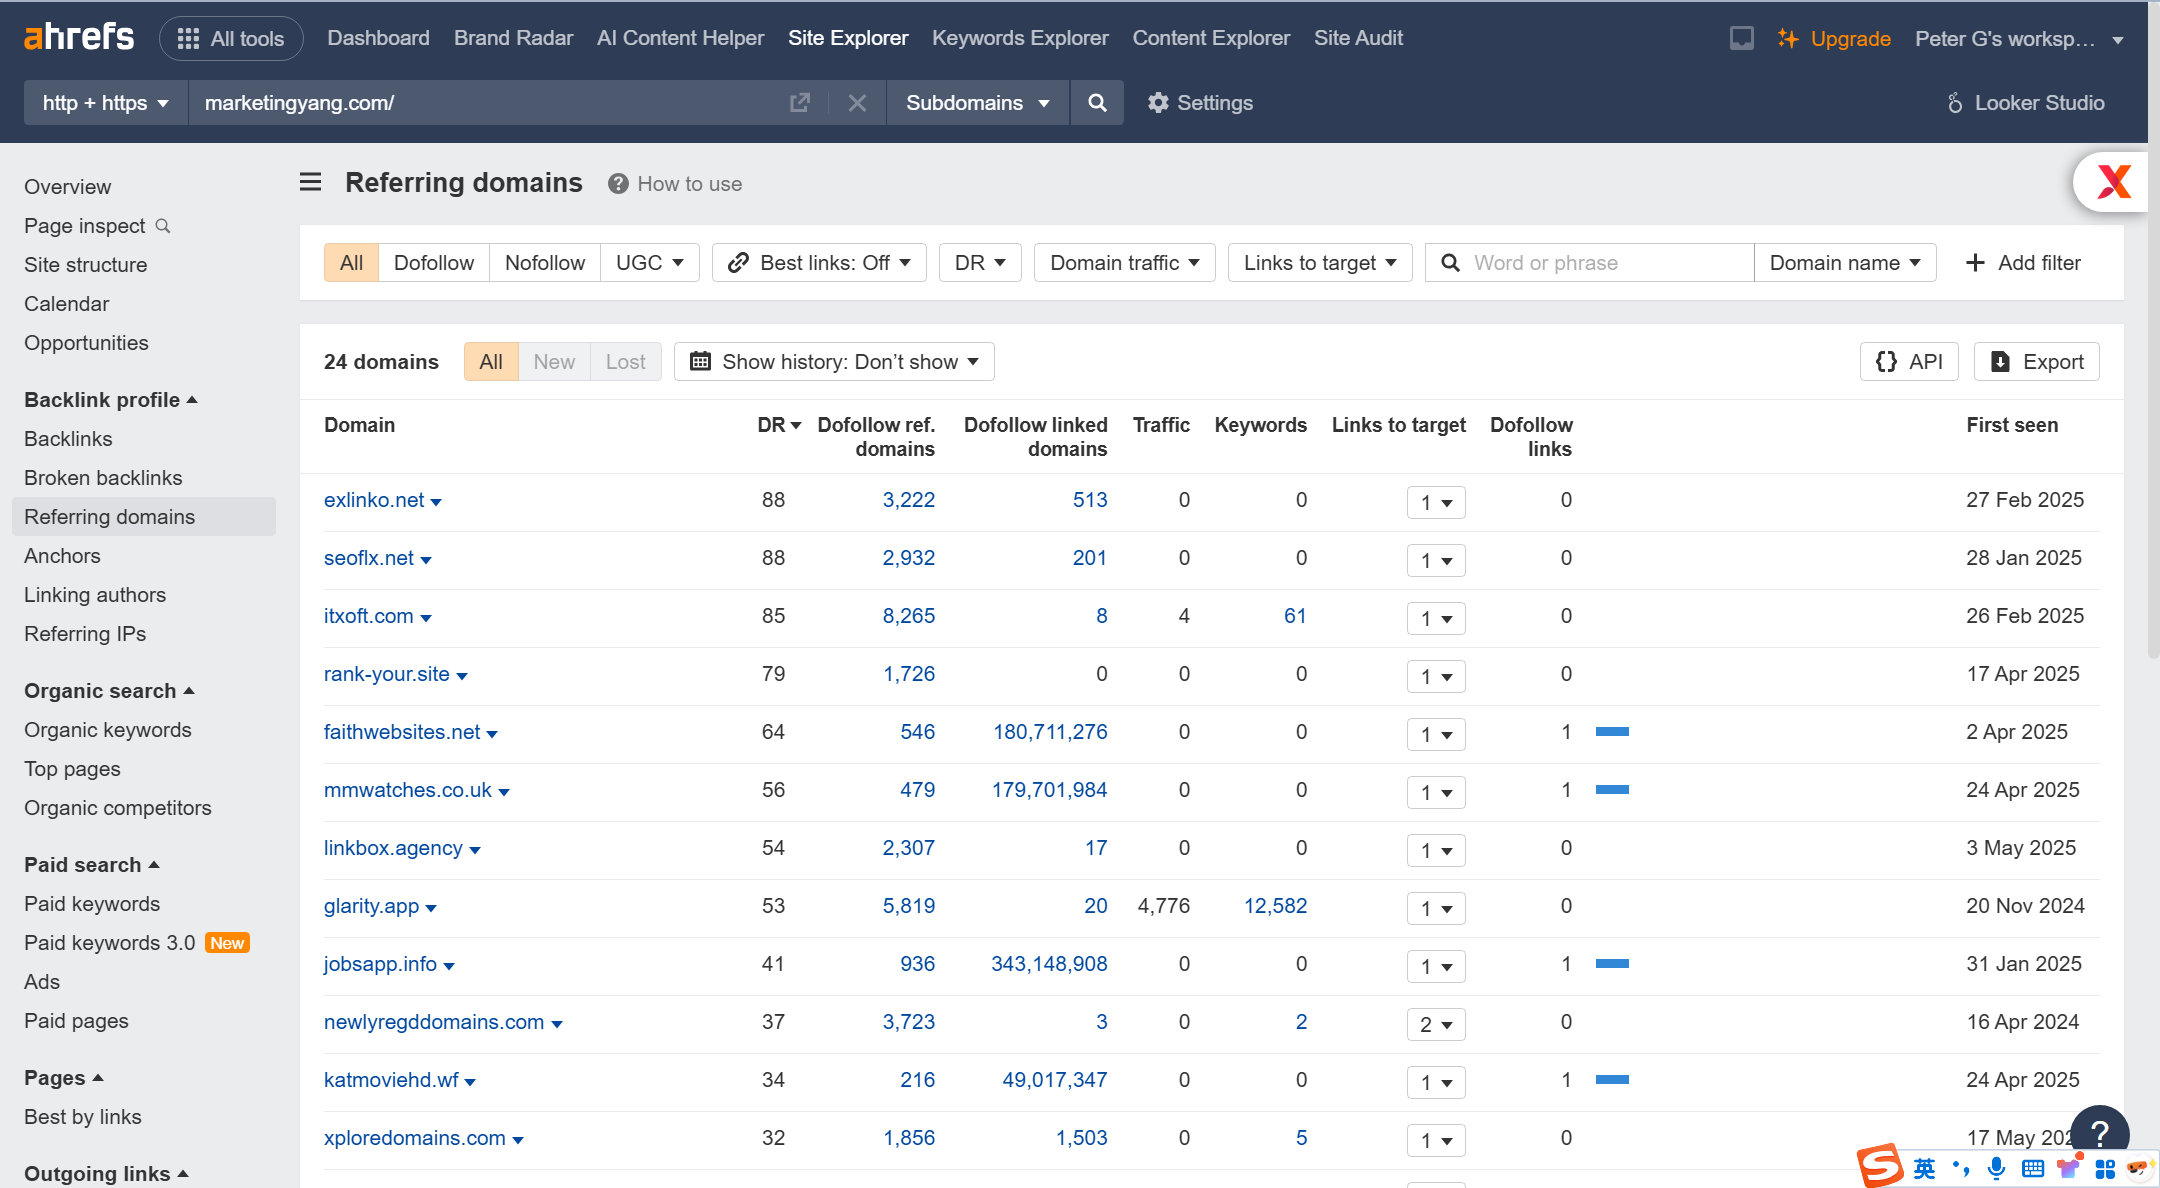
Task: Expand Links to target for newlyregddomains.com
Action: tap(1436, 1024)
